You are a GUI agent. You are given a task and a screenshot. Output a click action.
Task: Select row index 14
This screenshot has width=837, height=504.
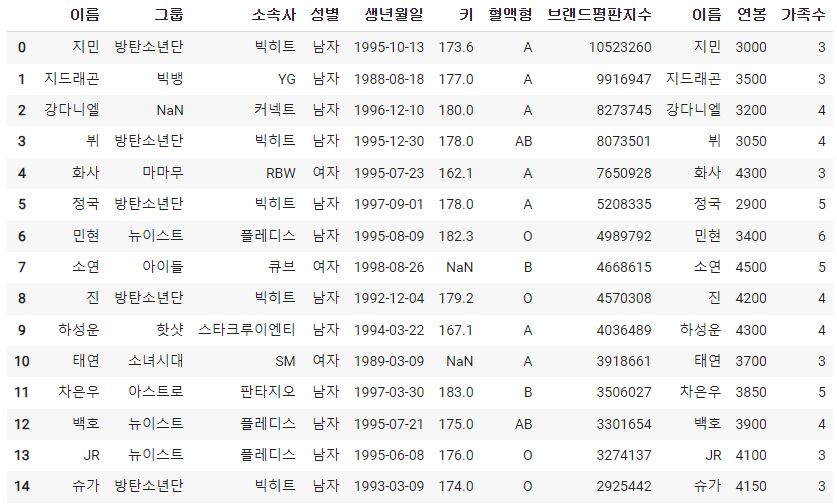point(22,486)
